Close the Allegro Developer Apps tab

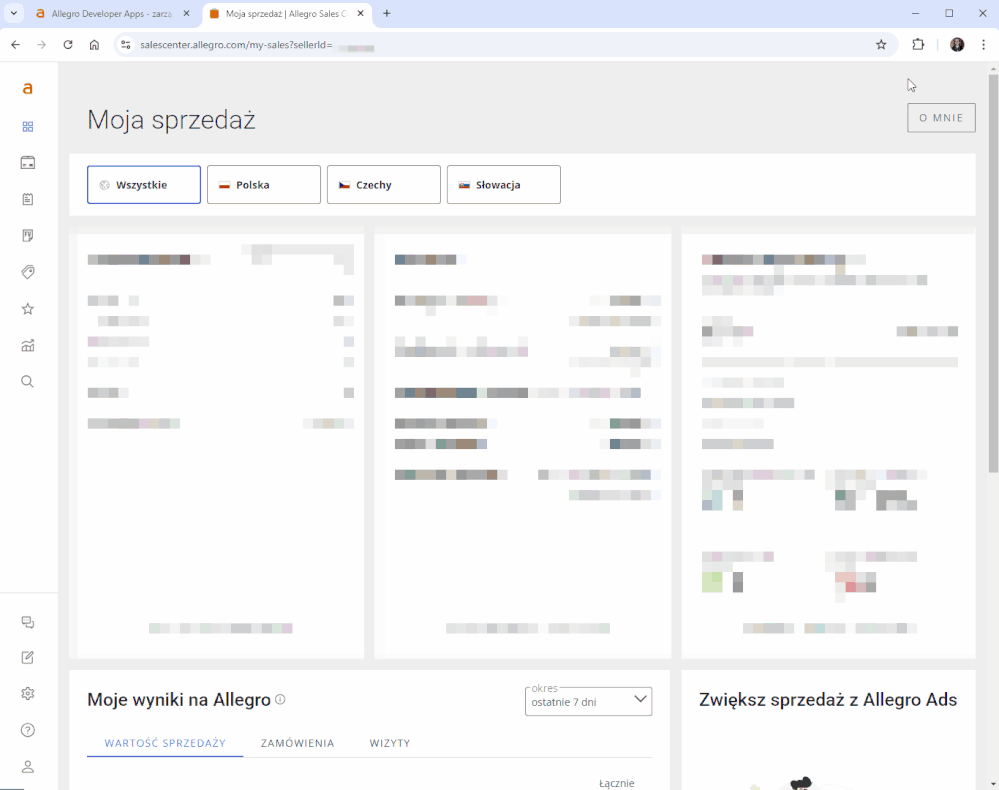(x=187, y=13)
